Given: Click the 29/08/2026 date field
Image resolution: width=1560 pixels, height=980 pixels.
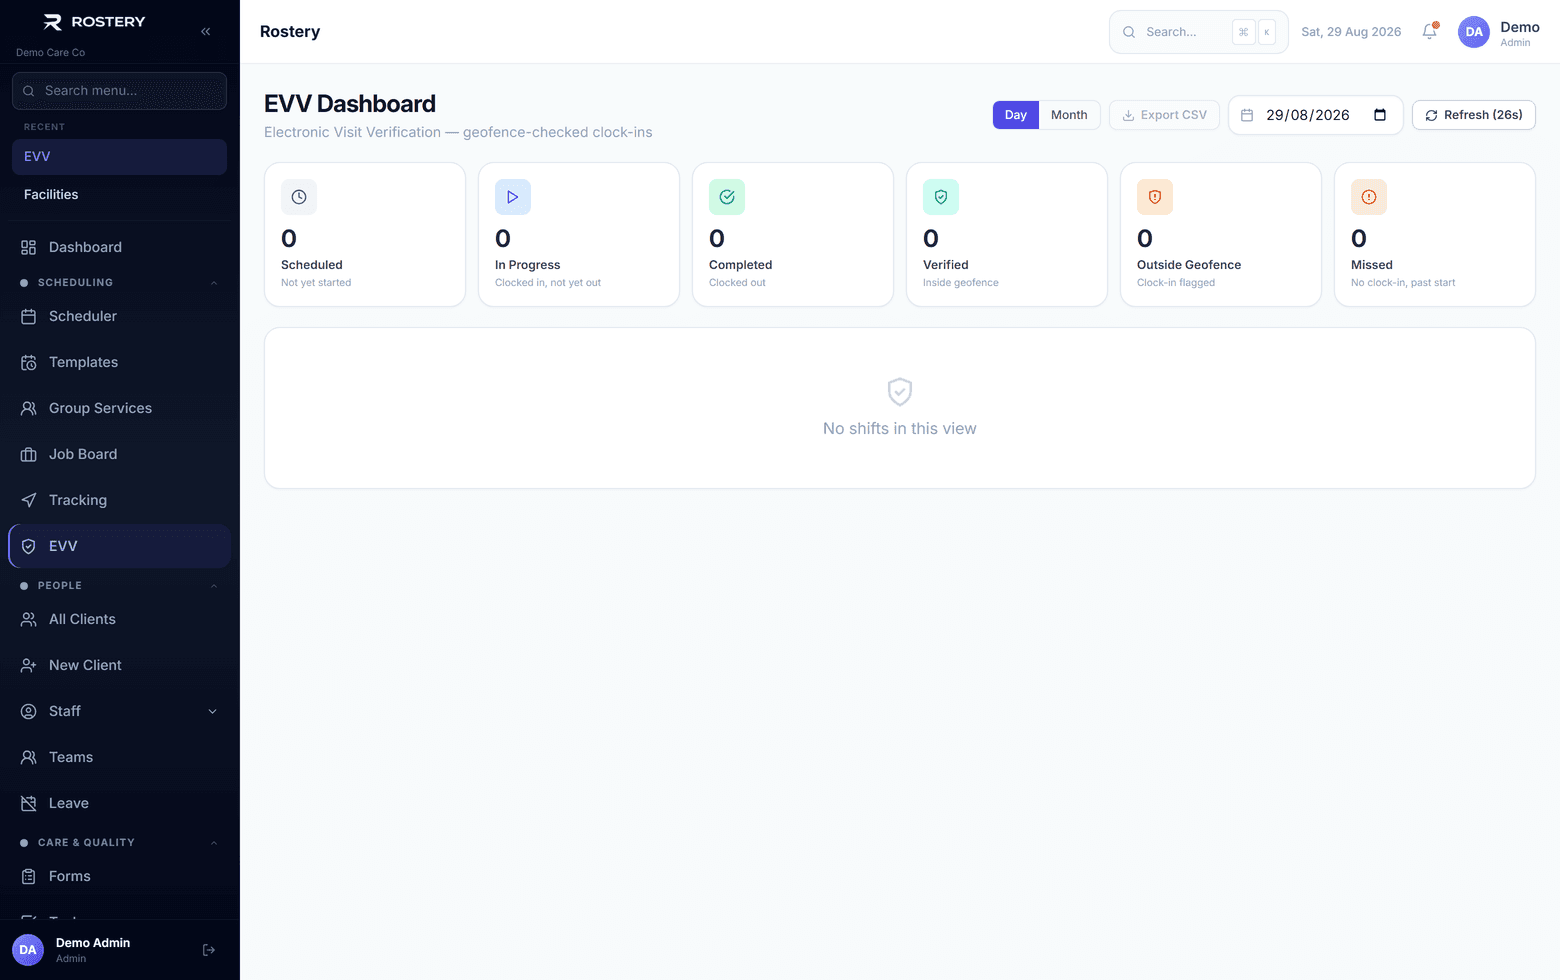Looking at the screenshot, I should point(1316,115).
